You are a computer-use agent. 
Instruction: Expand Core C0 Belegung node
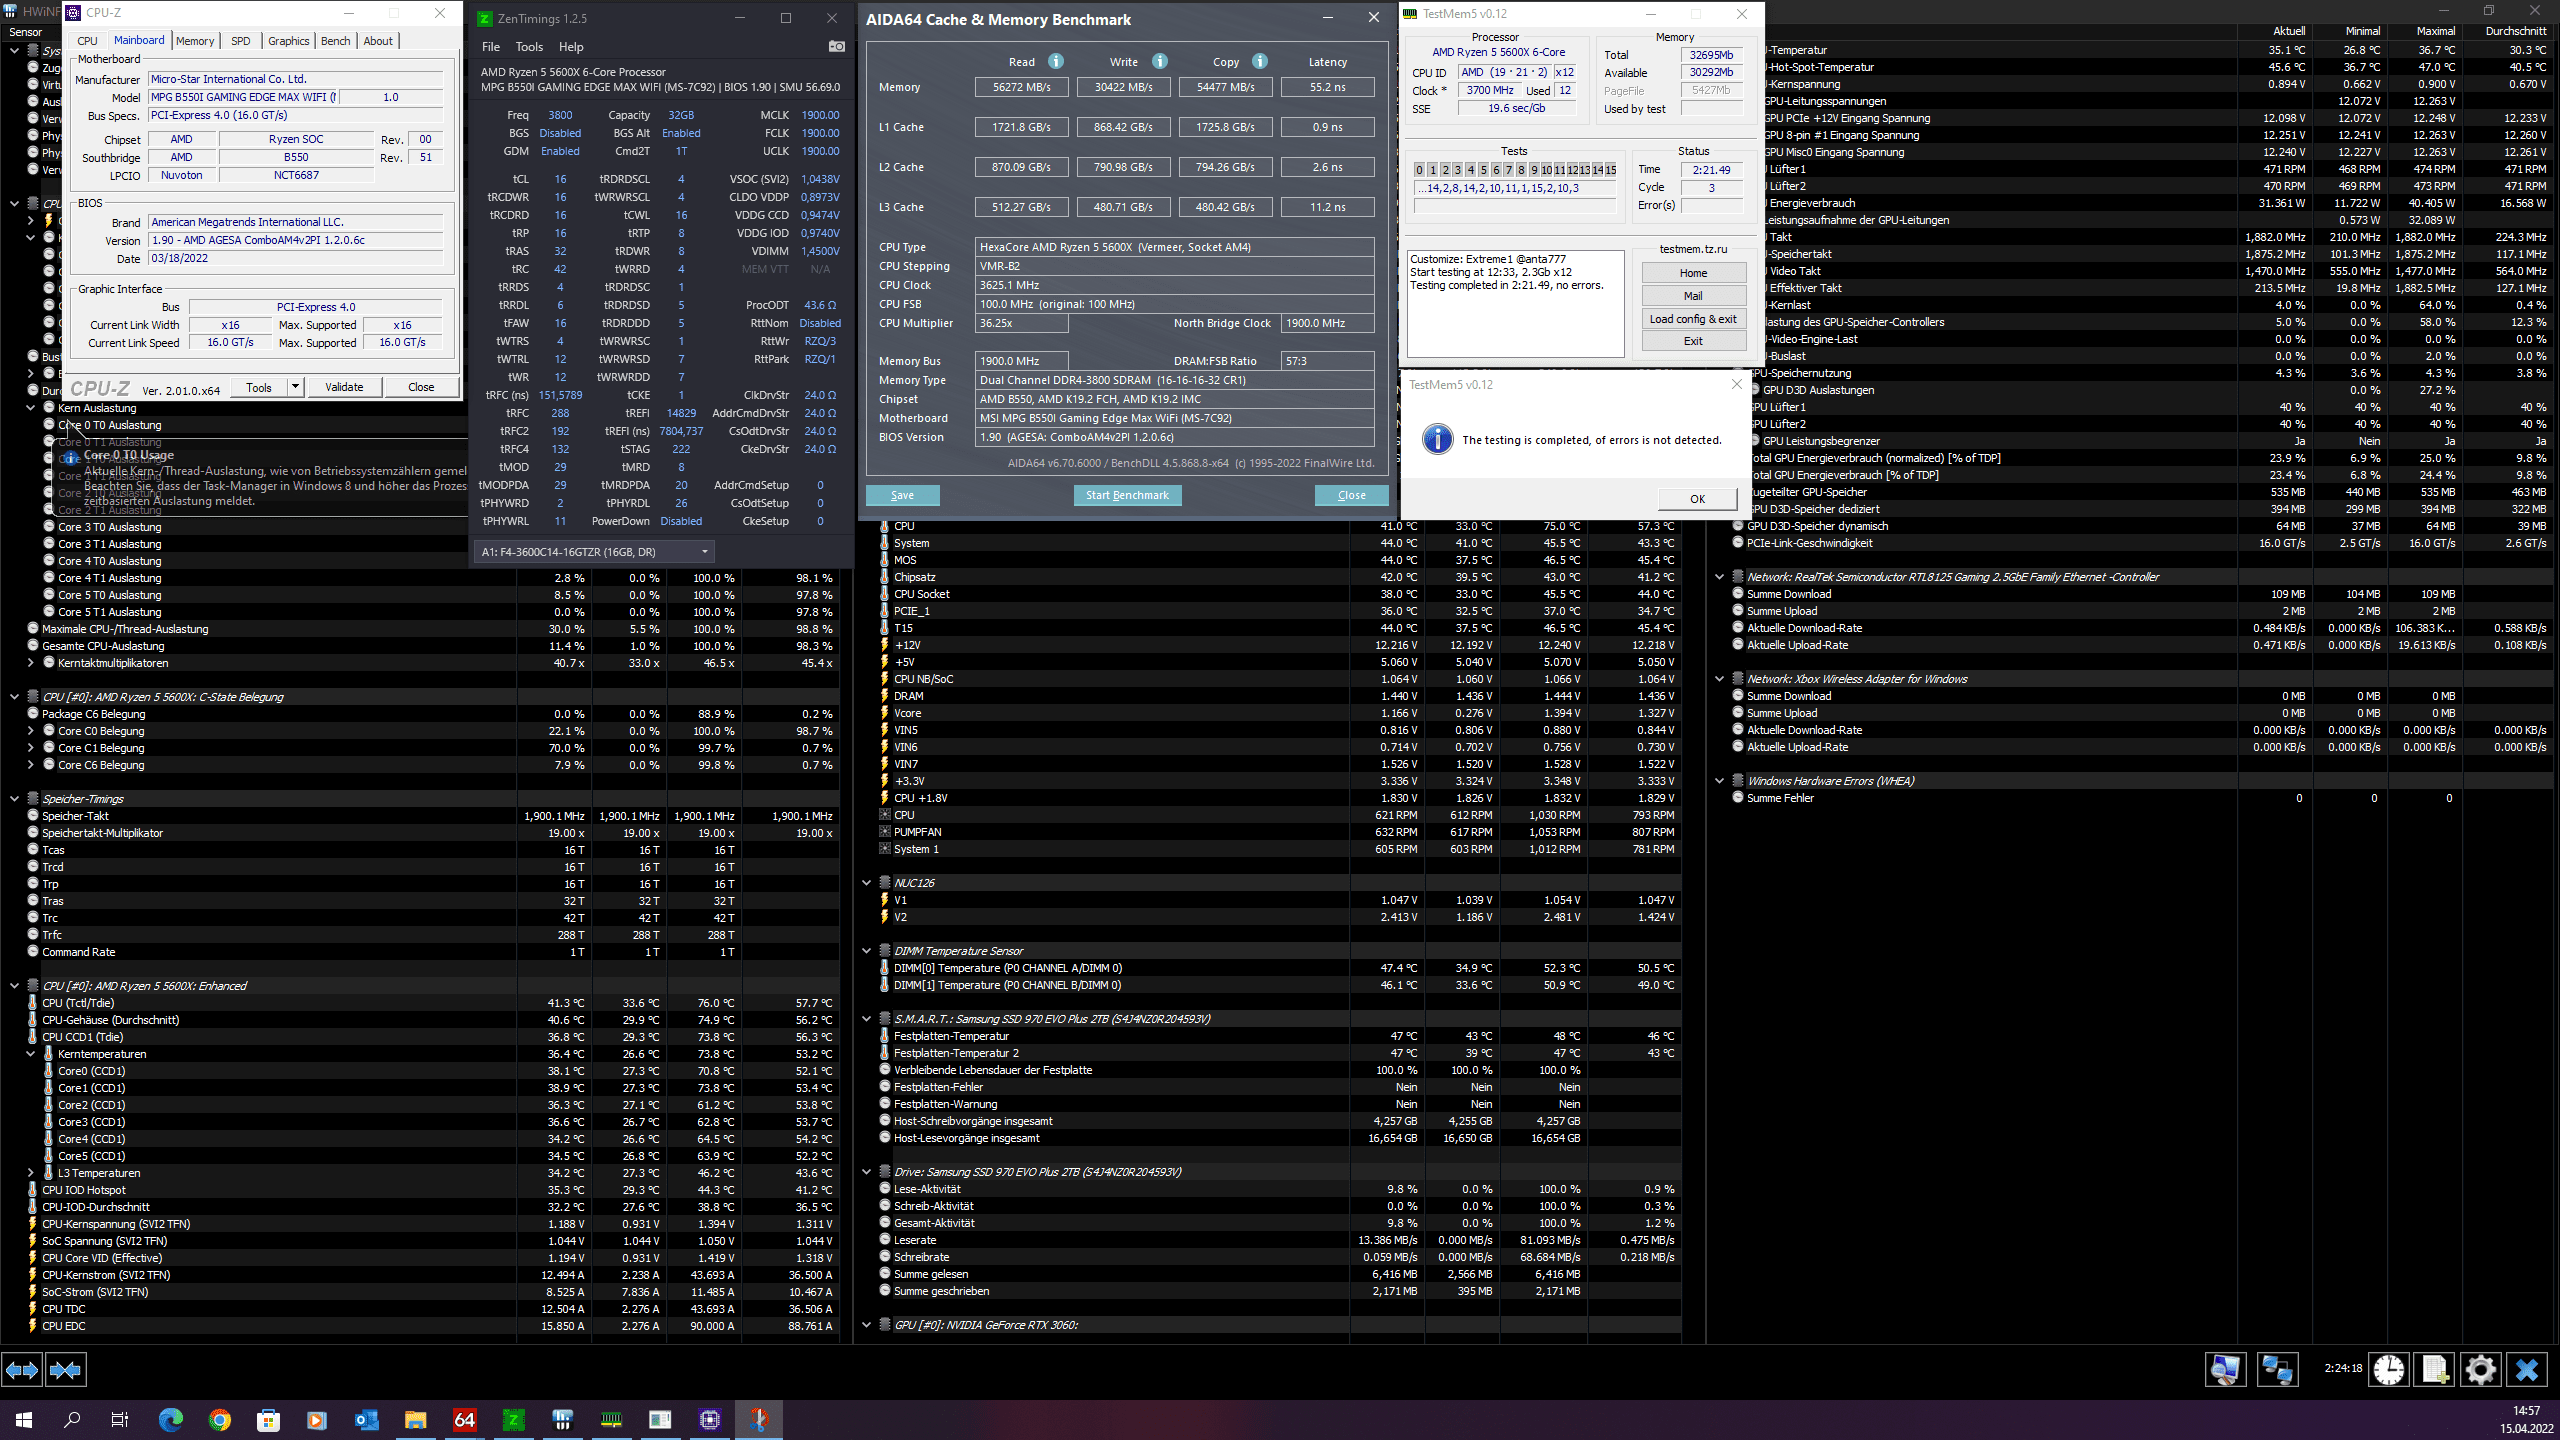tap(31, 731)
